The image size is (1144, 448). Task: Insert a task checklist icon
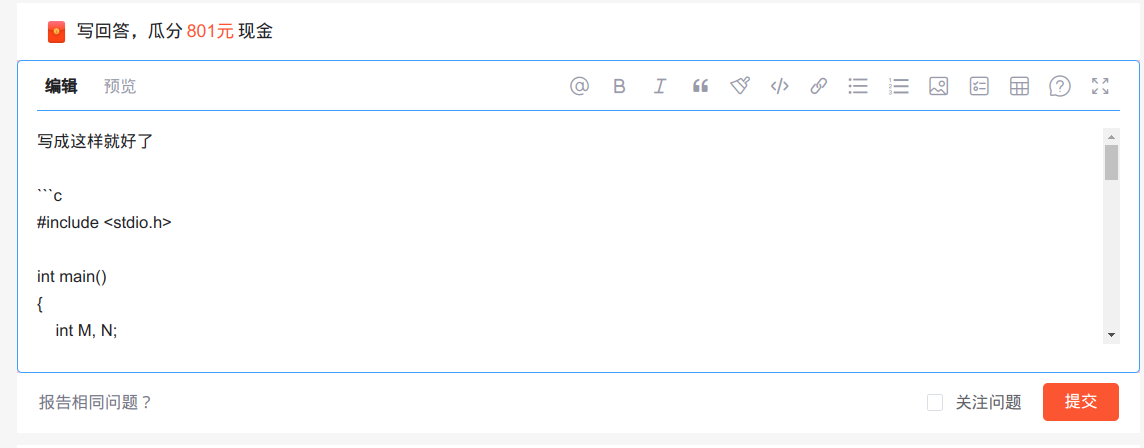click(978, 86)
